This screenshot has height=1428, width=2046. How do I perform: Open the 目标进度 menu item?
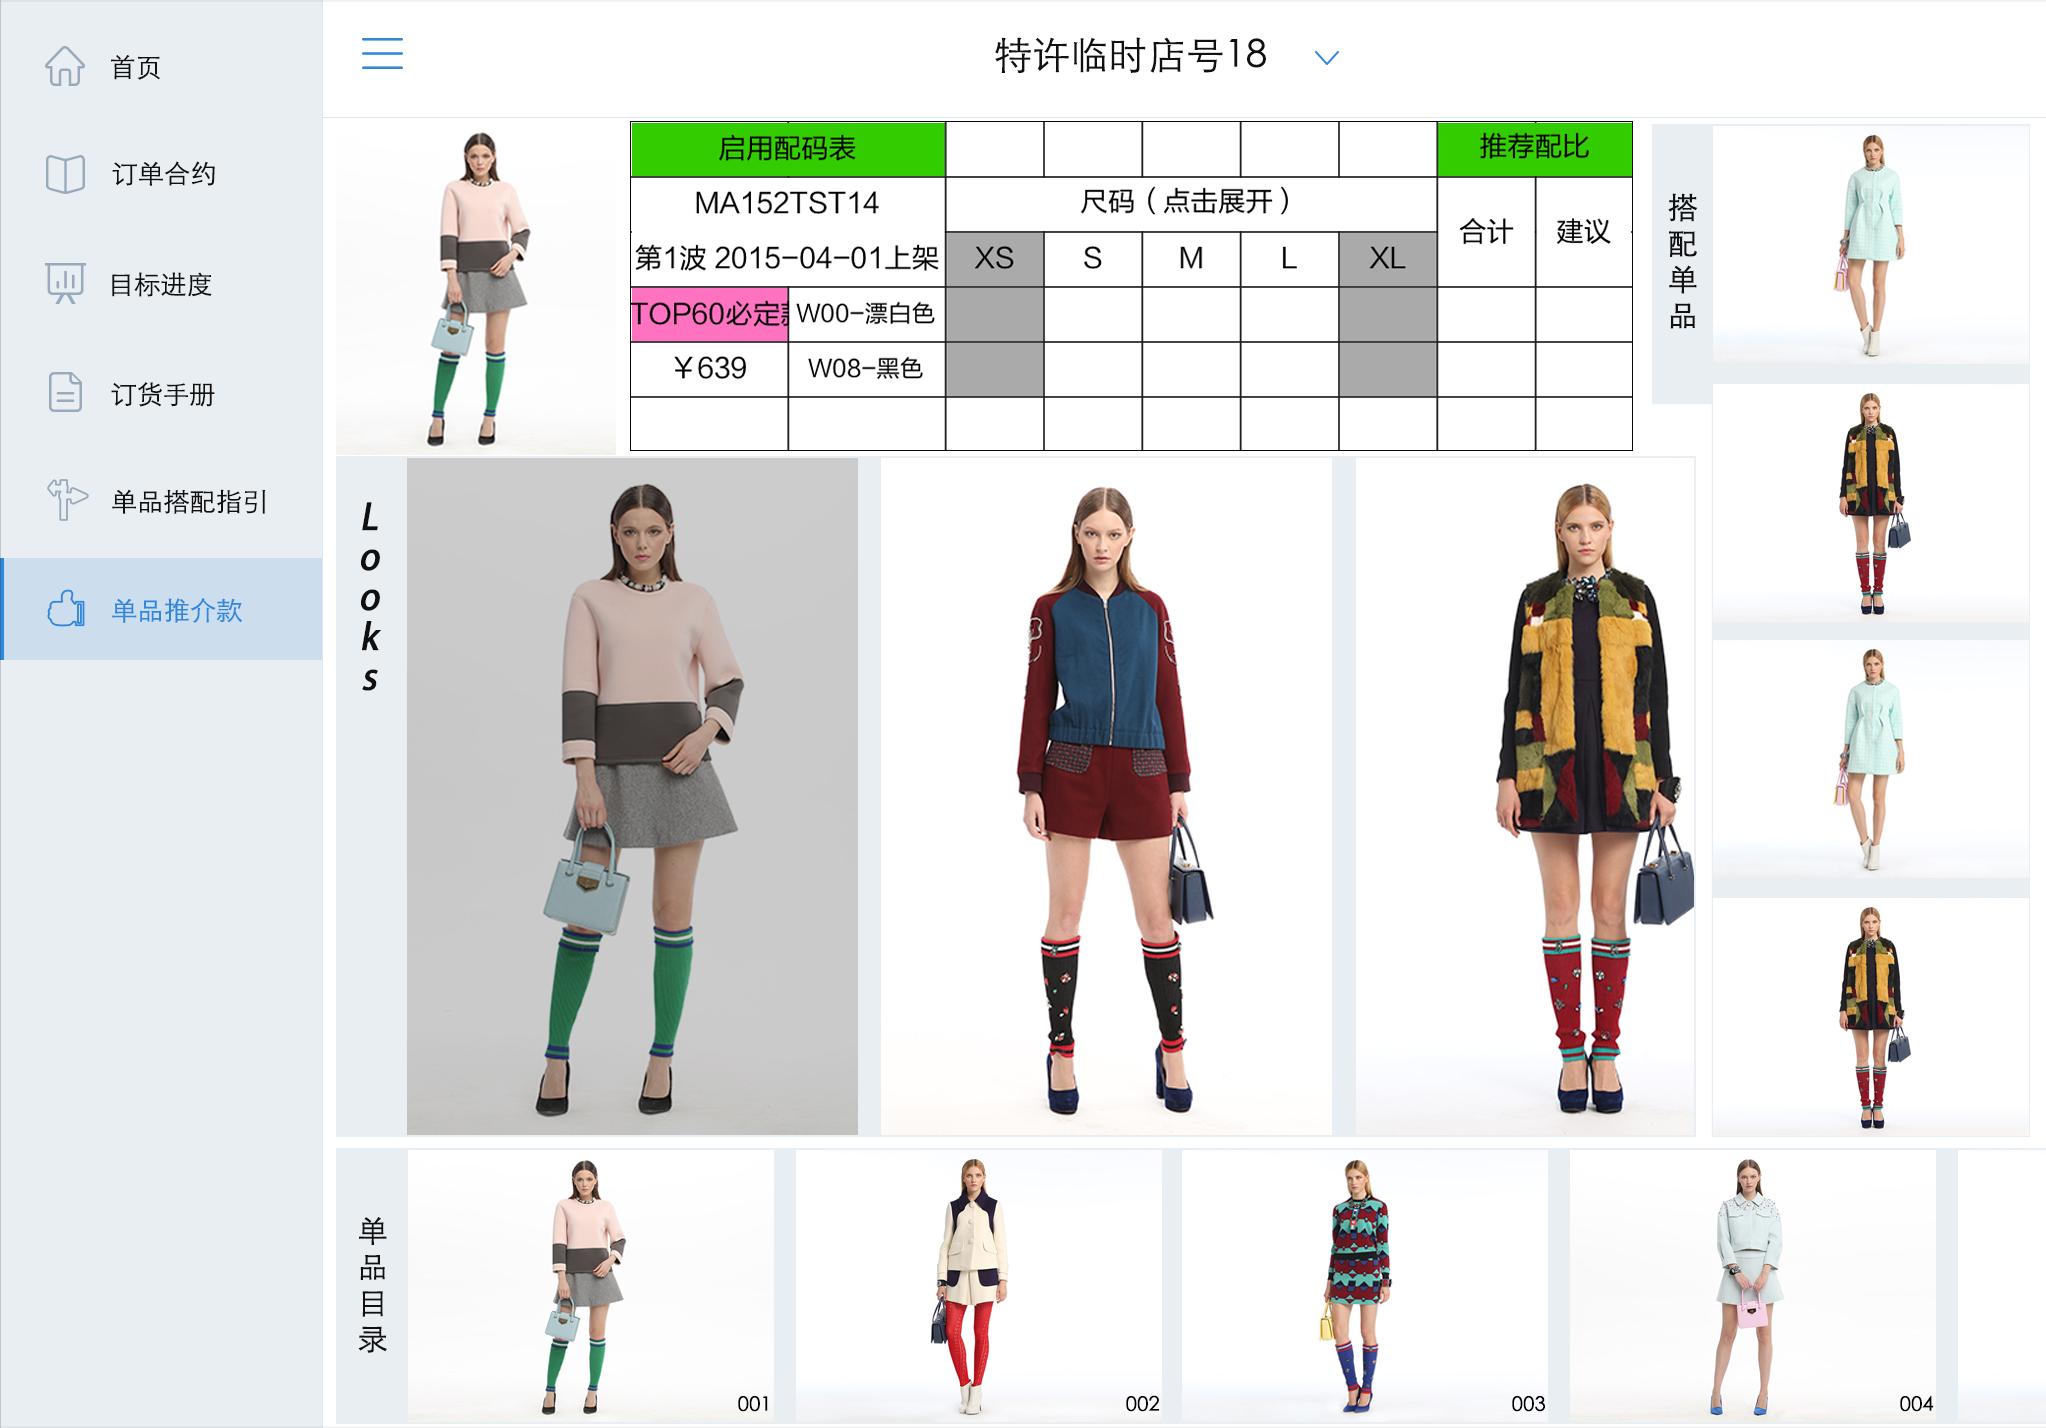coord(160,285)
